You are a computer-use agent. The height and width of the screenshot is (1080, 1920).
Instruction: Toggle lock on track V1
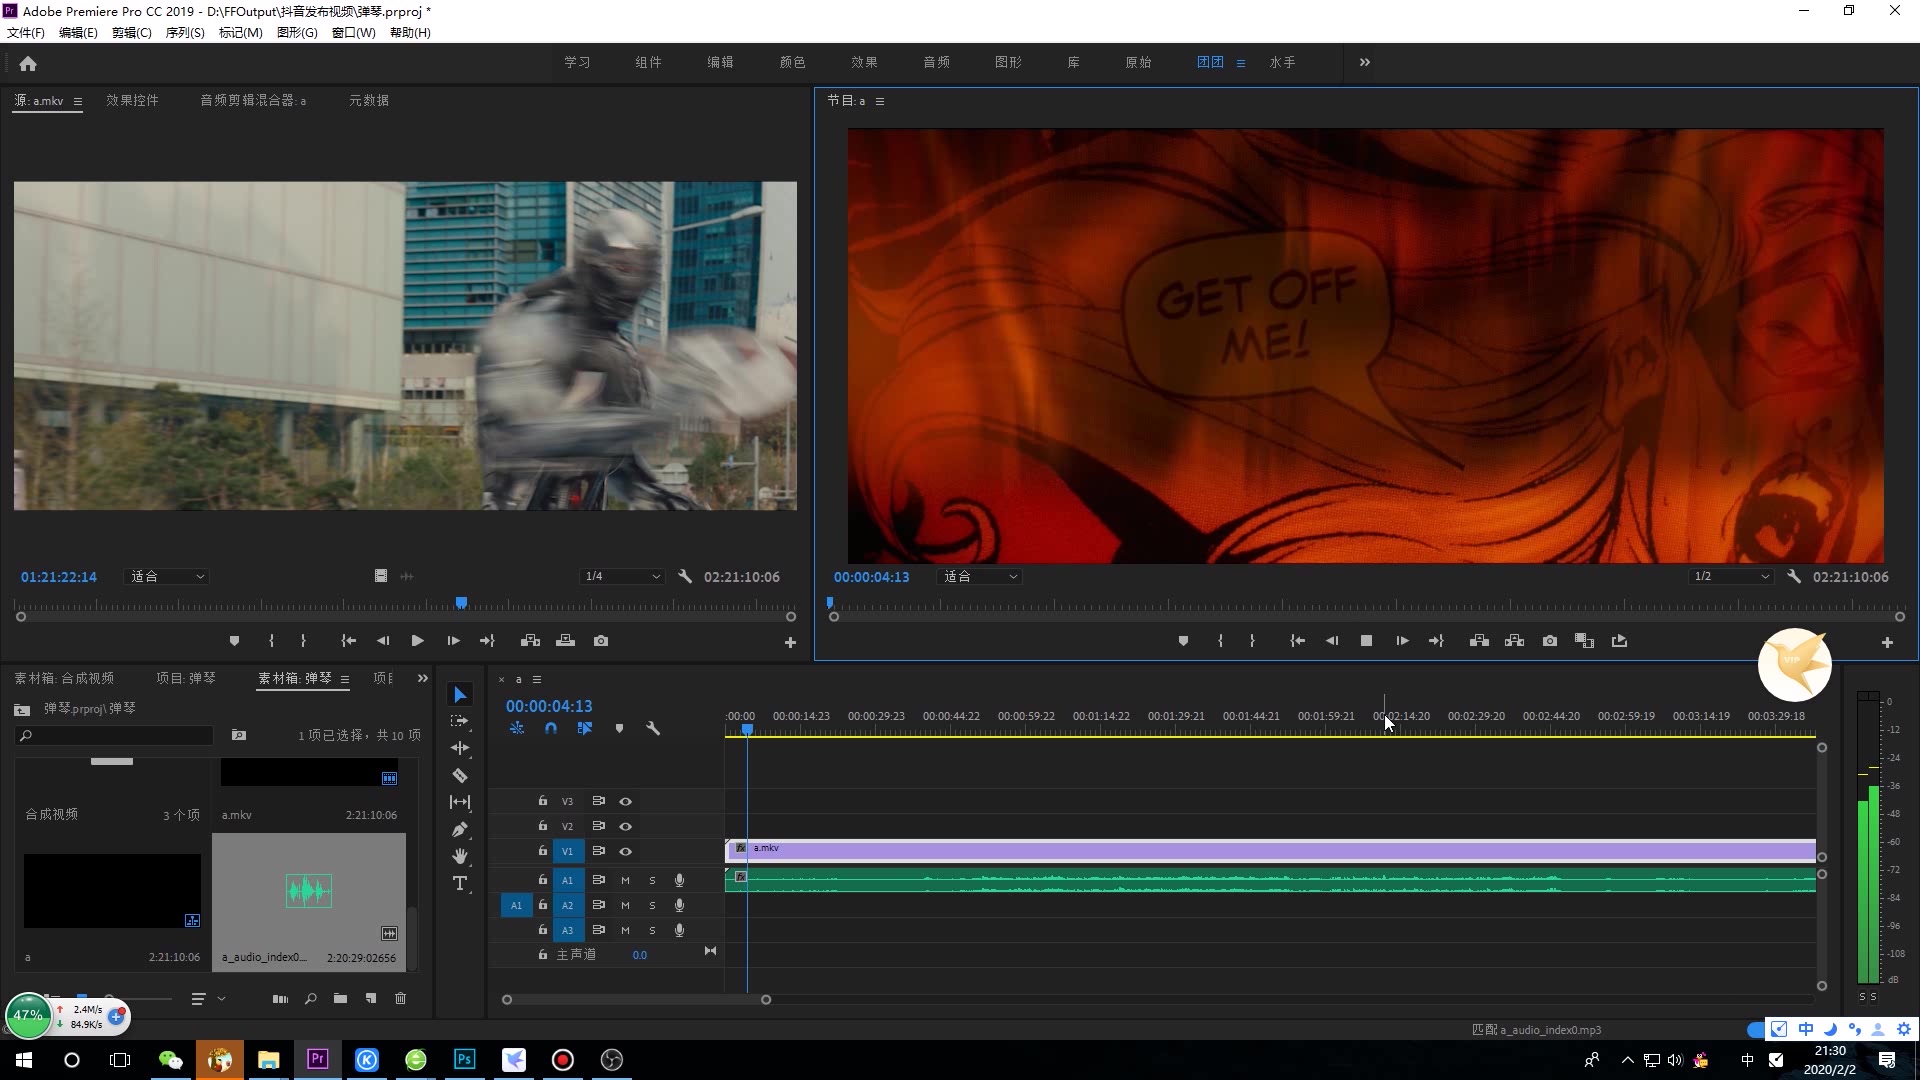tap(543, 851)
